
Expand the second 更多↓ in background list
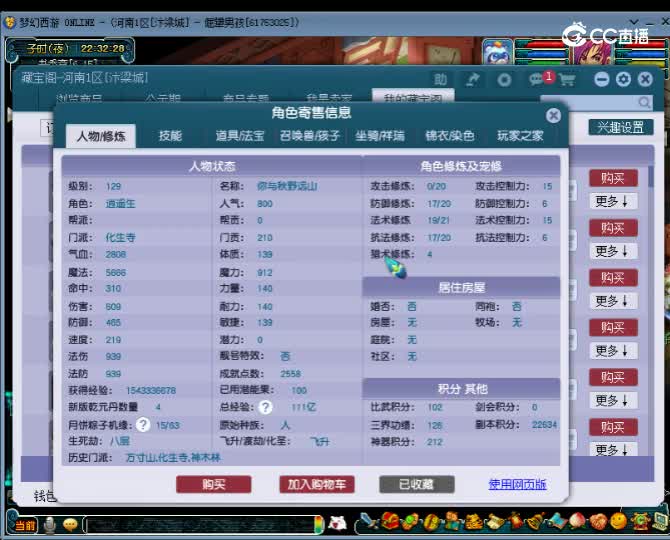[x=612, y=251]
